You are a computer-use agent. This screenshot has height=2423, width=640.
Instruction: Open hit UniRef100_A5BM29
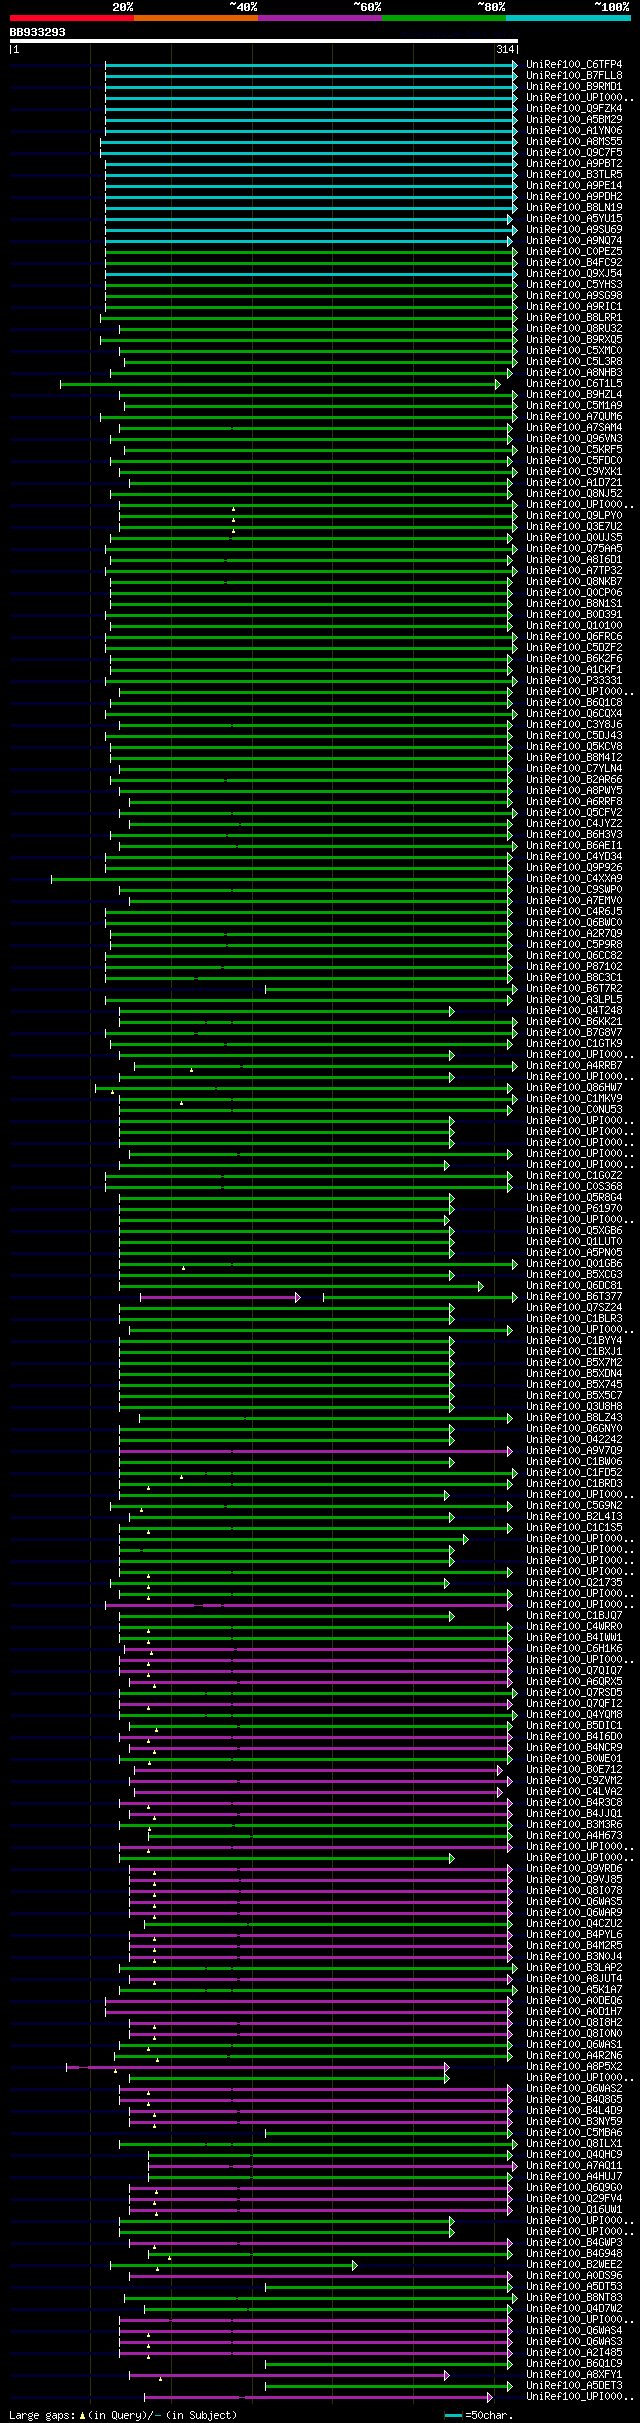(574, 119)
